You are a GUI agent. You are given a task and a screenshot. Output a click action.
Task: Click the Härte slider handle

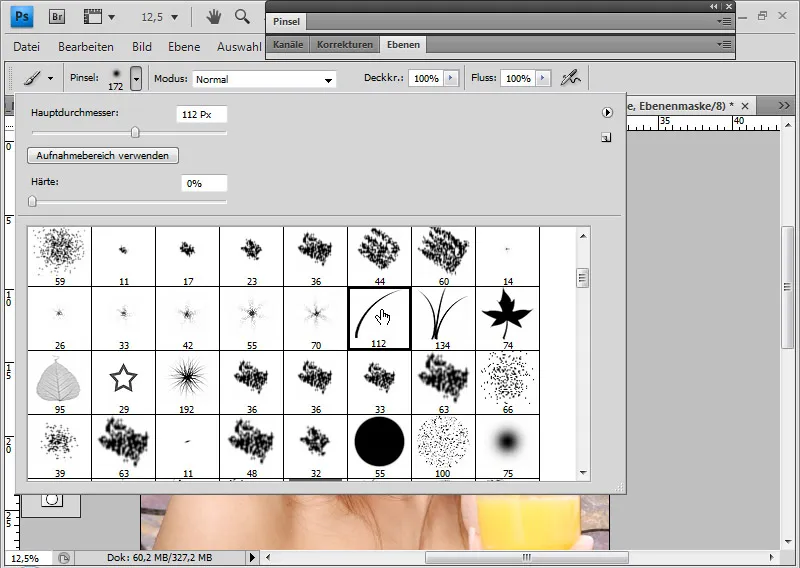tap(33, 202)
